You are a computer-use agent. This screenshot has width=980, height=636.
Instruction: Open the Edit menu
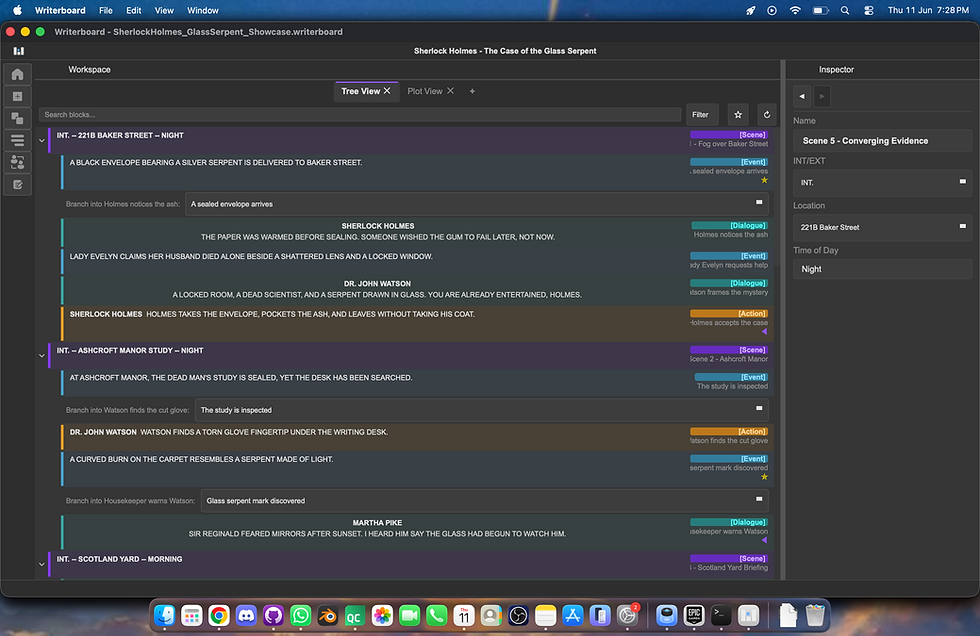coord(133,11)
